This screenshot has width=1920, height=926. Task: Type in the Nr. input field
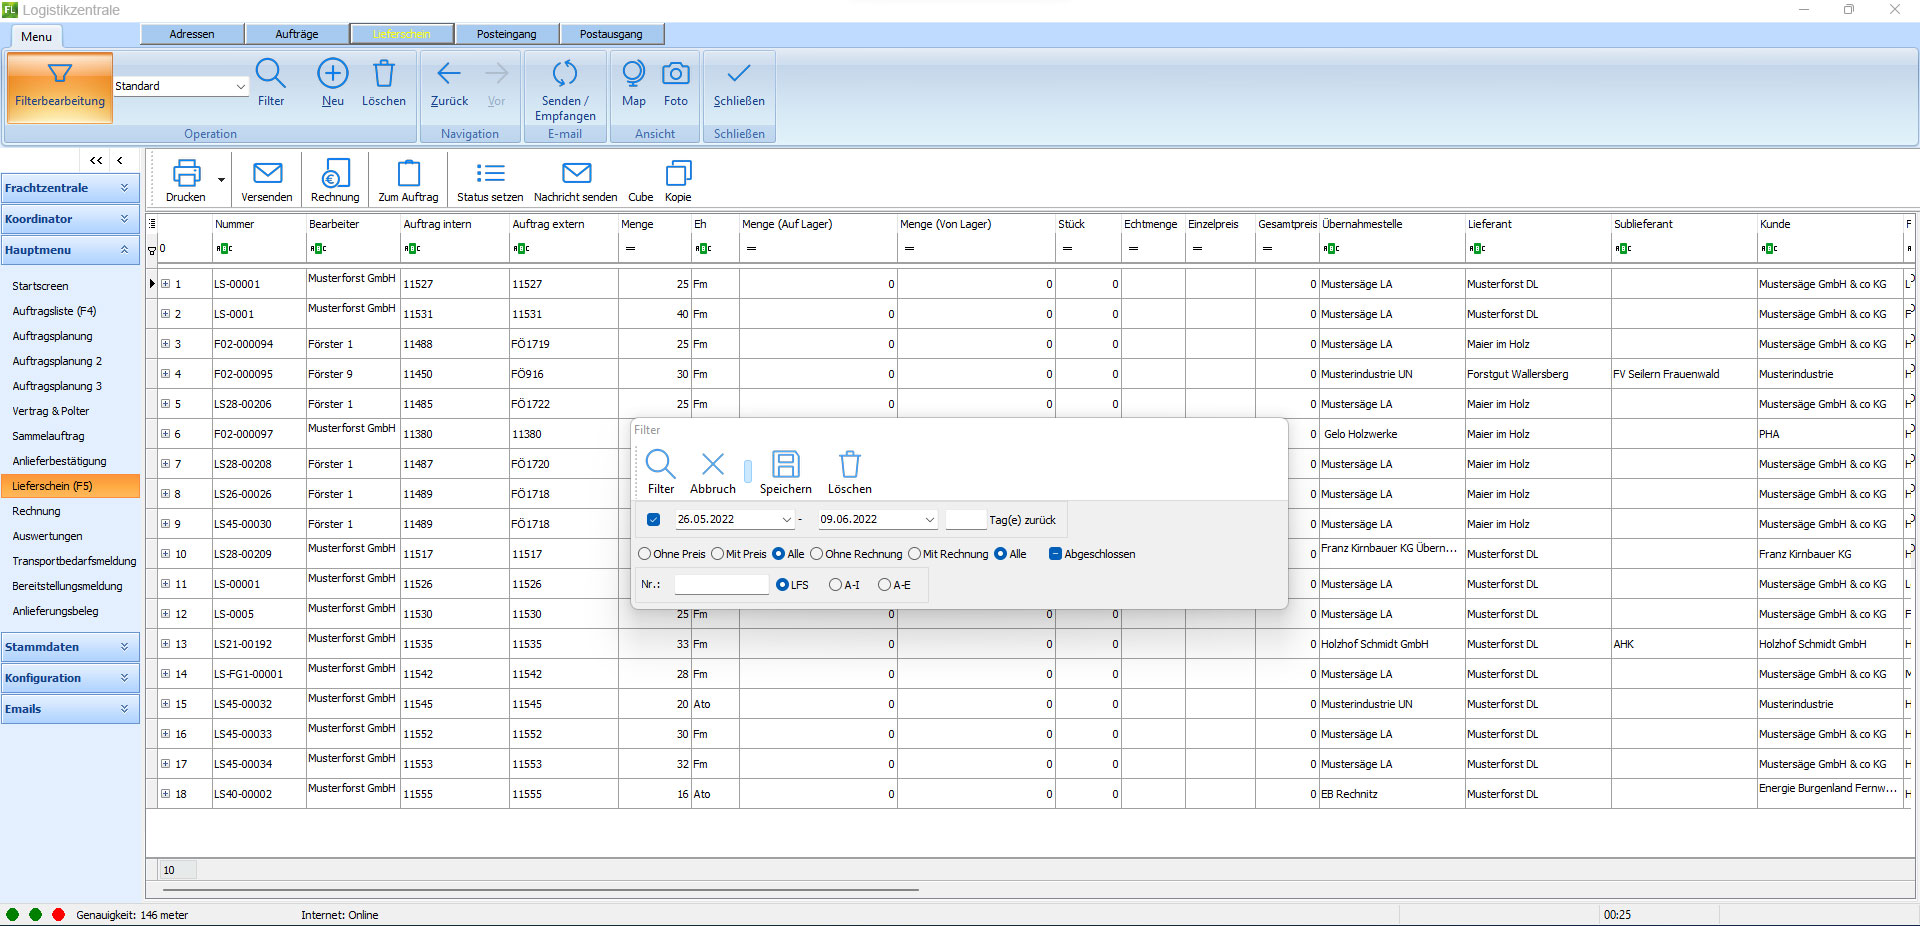click(720, 585)
